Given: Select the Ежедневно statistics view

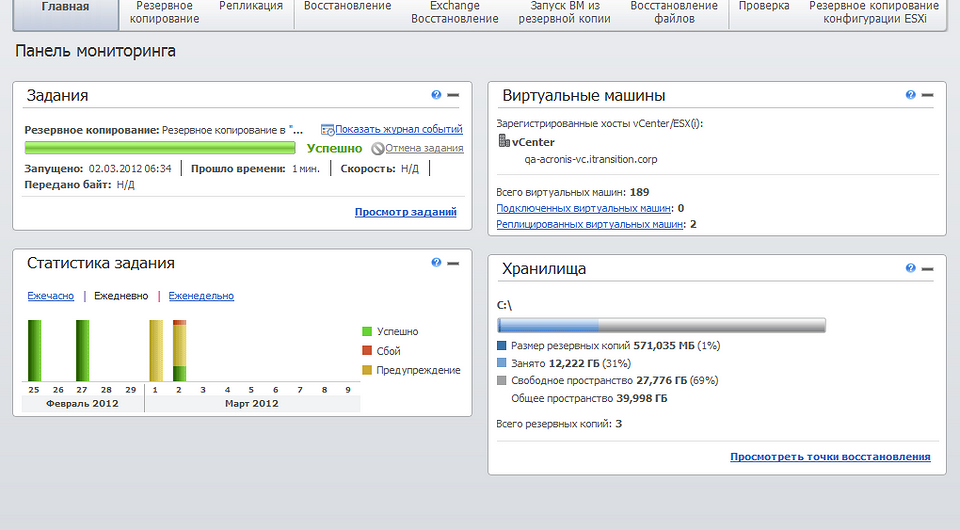Looking at the screenshot, I should point(121,296).
